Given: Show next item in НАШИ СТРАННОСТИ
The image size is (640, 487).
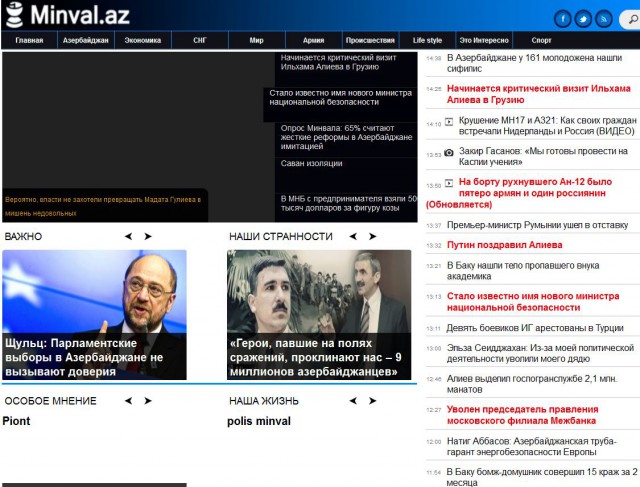Looking at the screenshot, I should [x=372, y=236].
